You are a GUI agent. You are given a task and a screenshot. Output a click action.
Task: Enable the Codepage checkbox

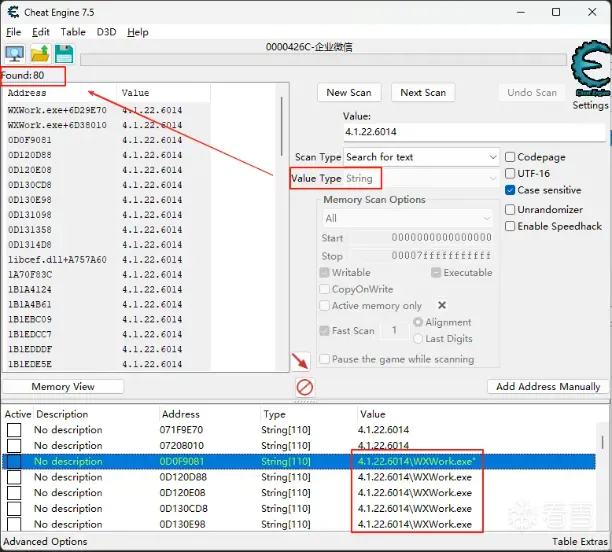(510, 157)
